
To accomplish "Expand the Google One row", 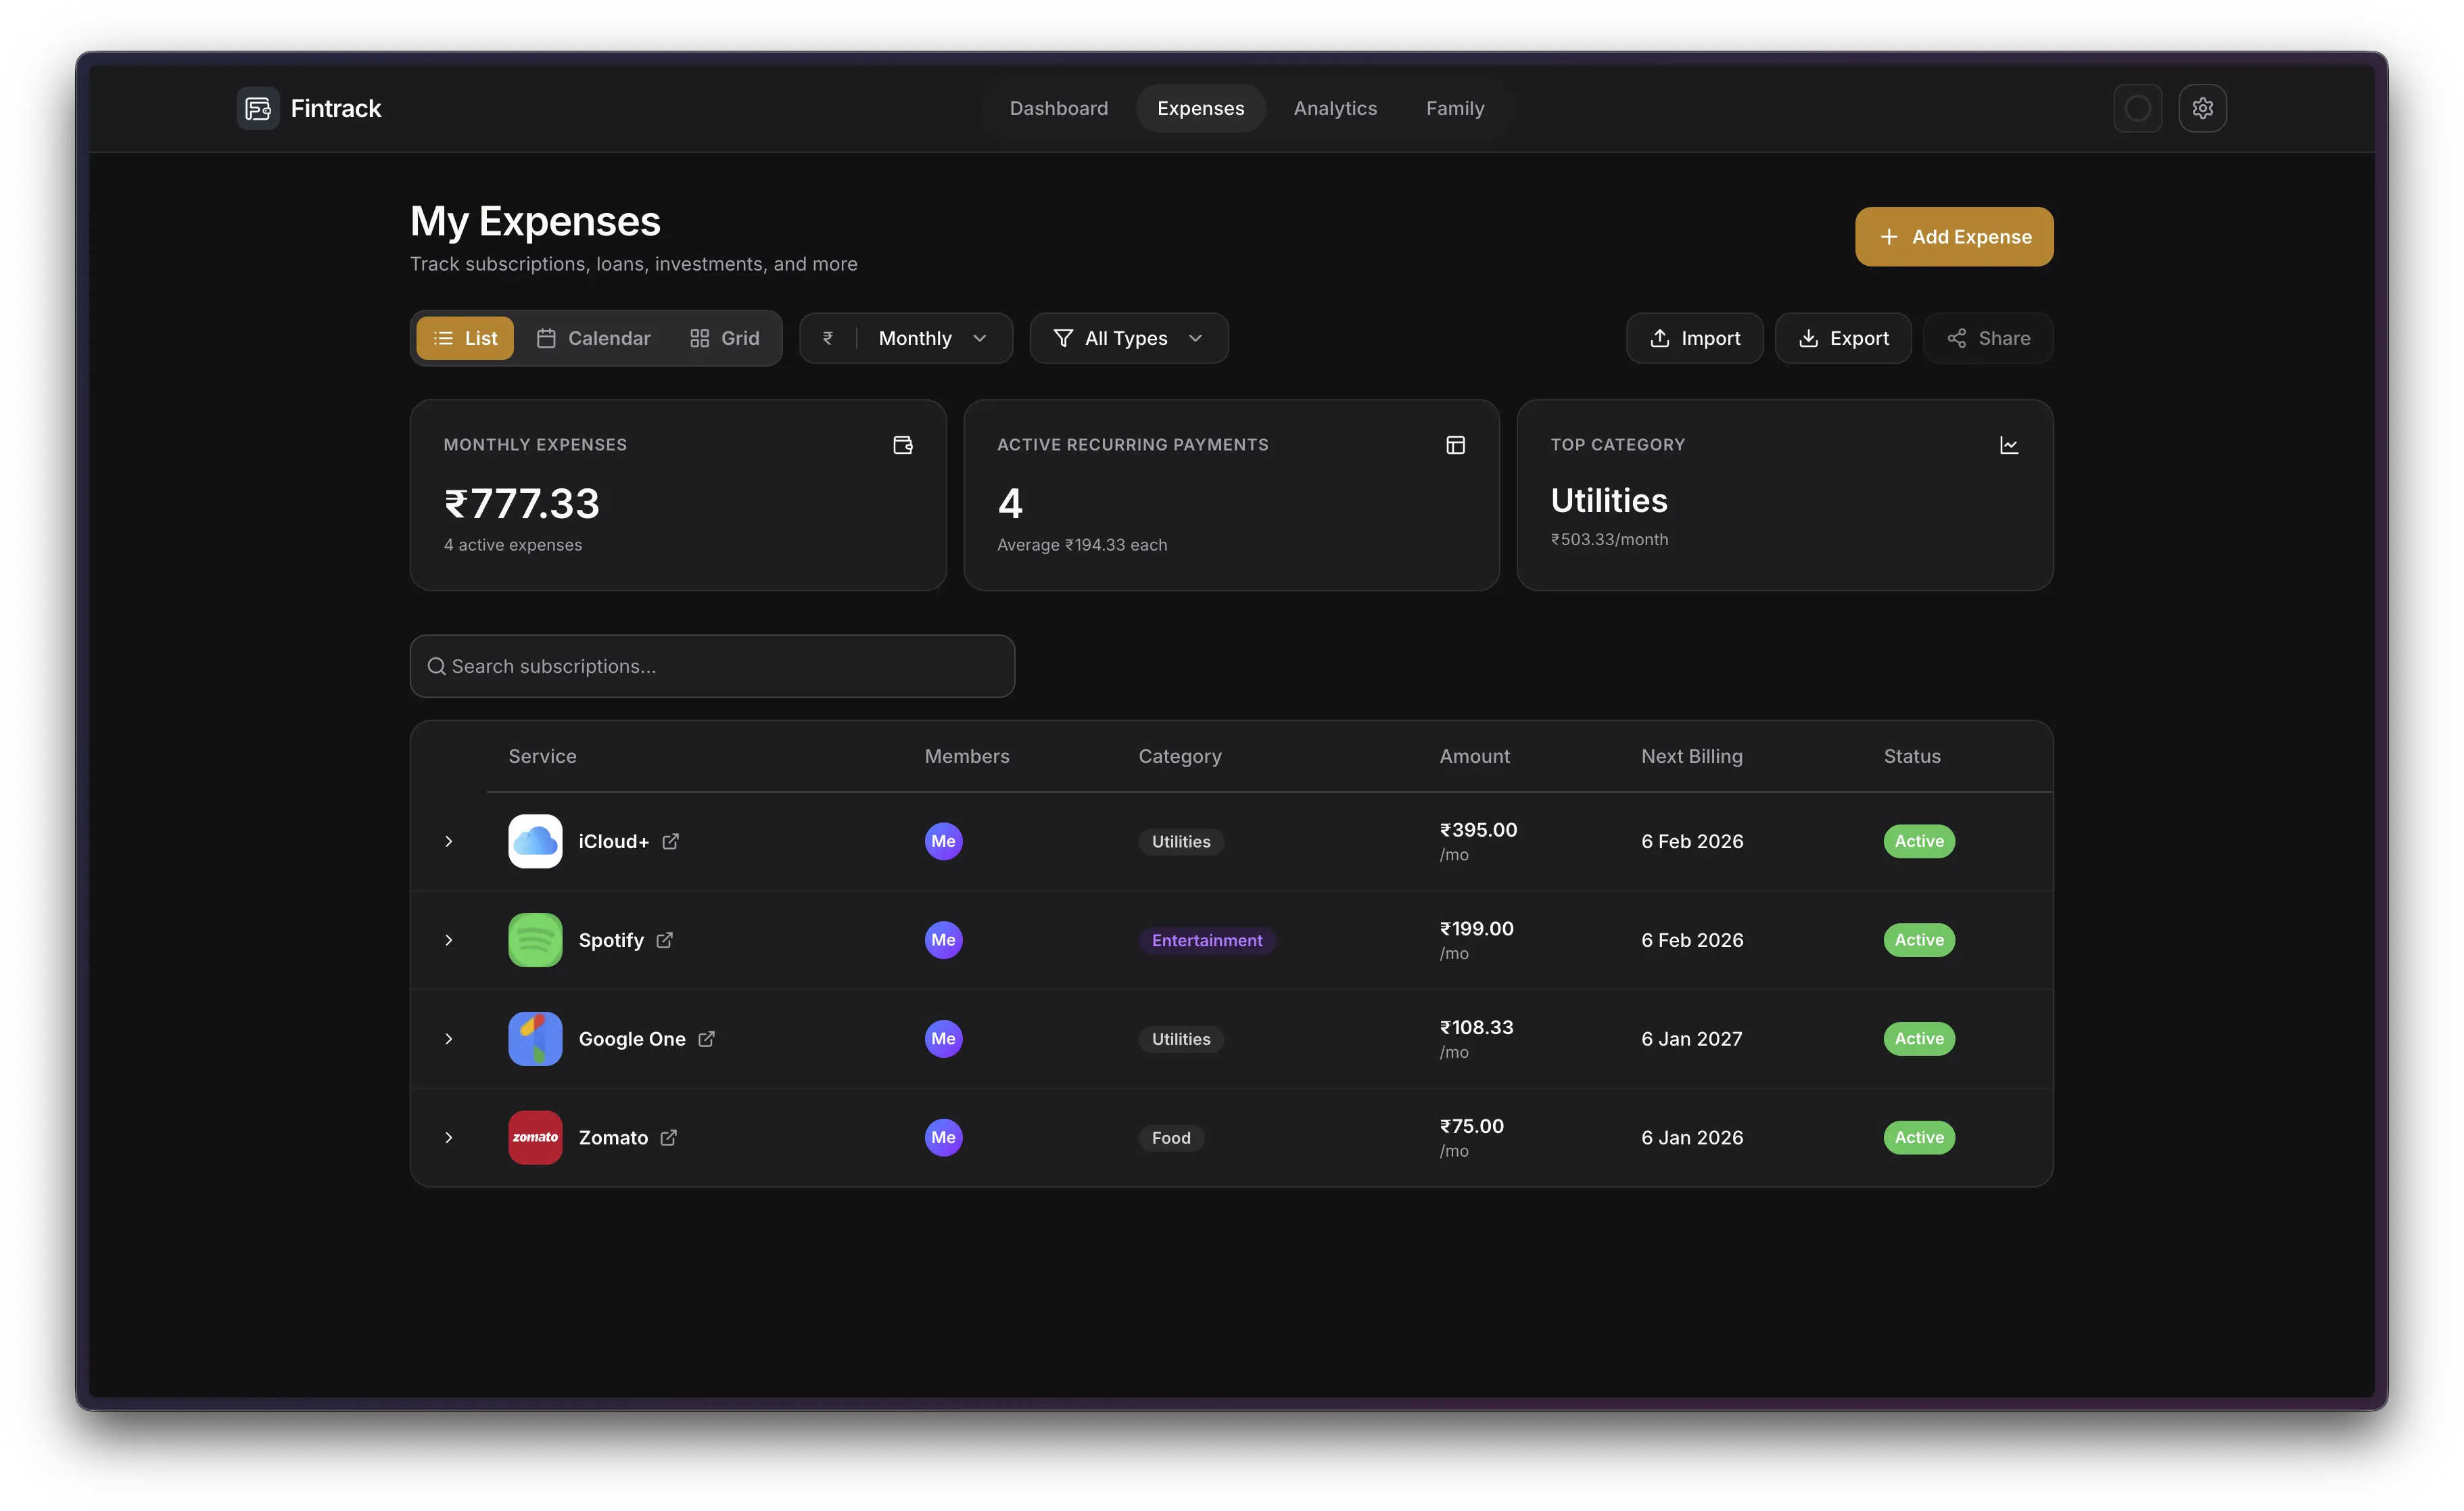I will point(449,1039).
